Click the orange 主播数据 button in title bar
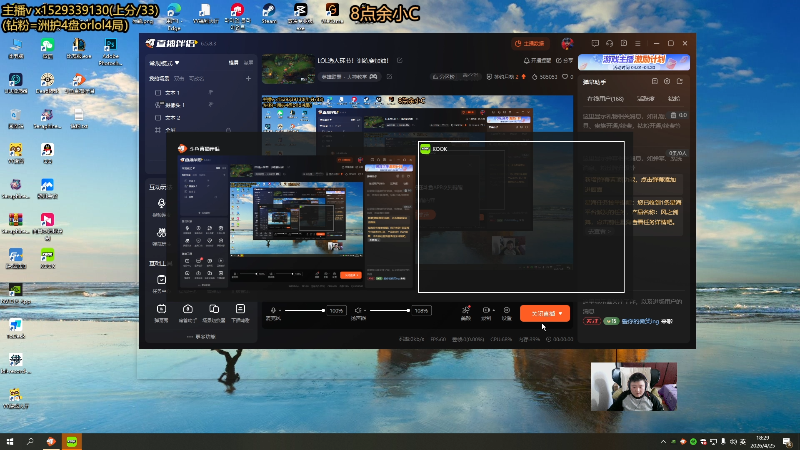Viewport: 800px width, 450px height. 530,44
